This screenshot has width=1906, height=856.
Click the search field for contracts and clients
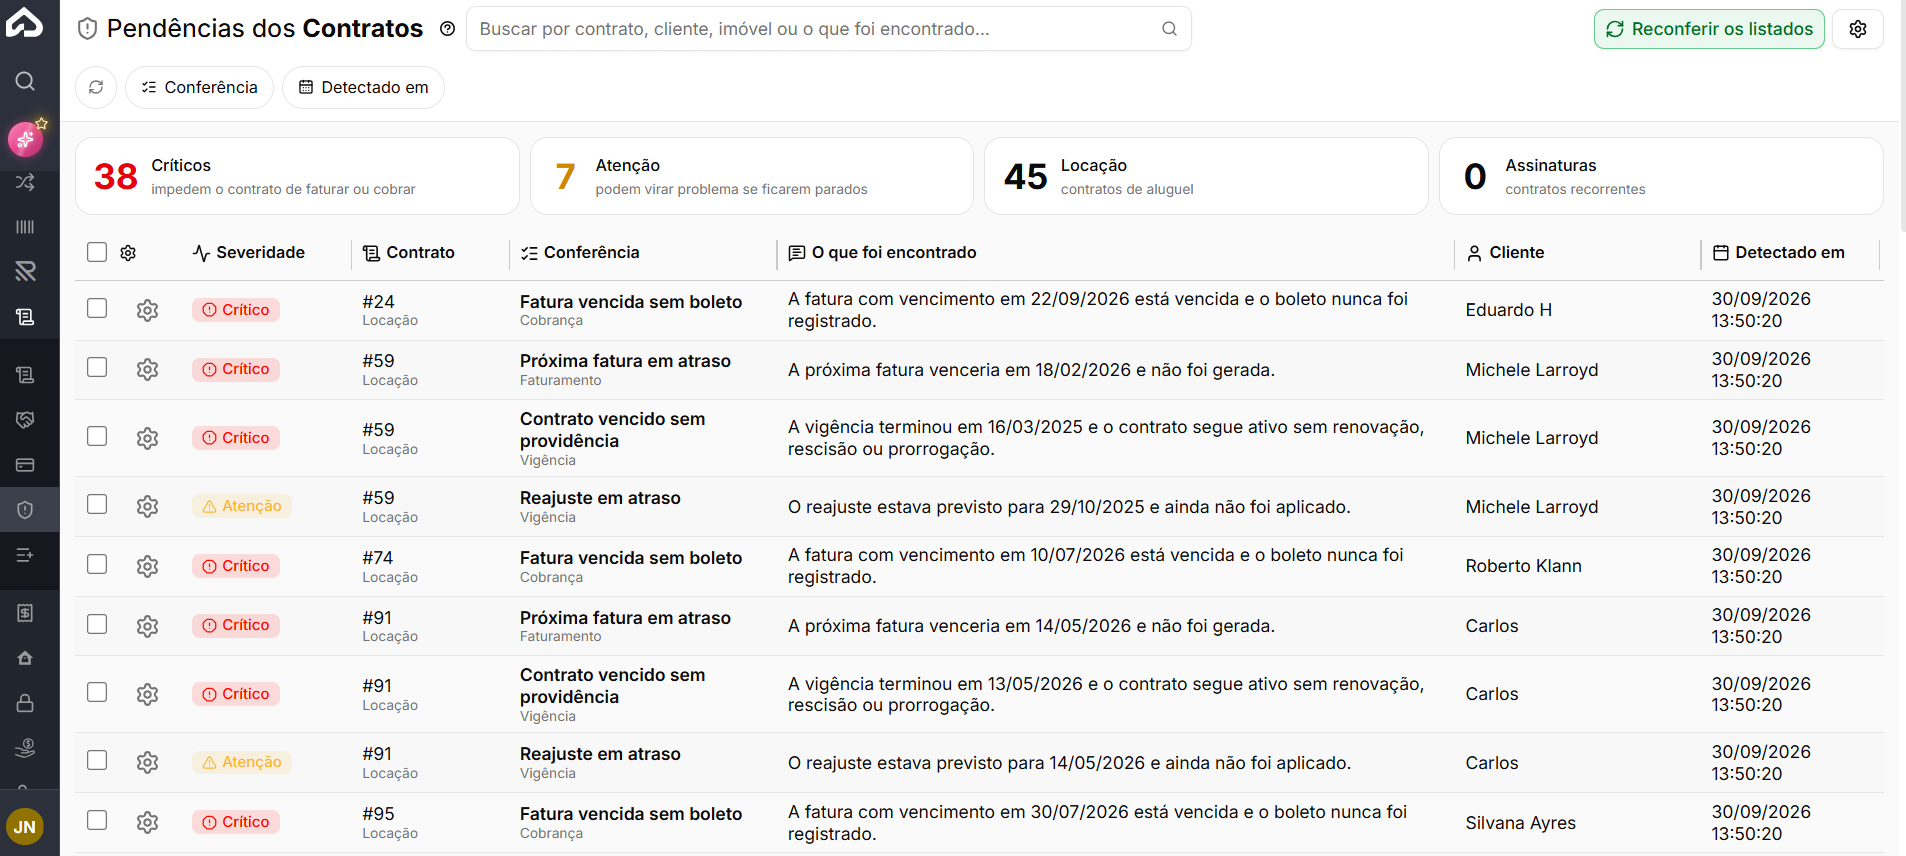(x=828, y=29)
